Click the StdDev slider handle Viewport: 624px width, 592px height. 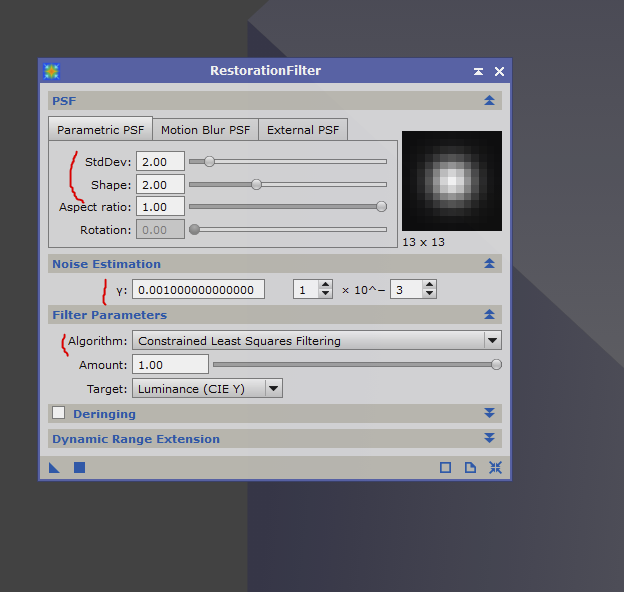coord(209,162)
